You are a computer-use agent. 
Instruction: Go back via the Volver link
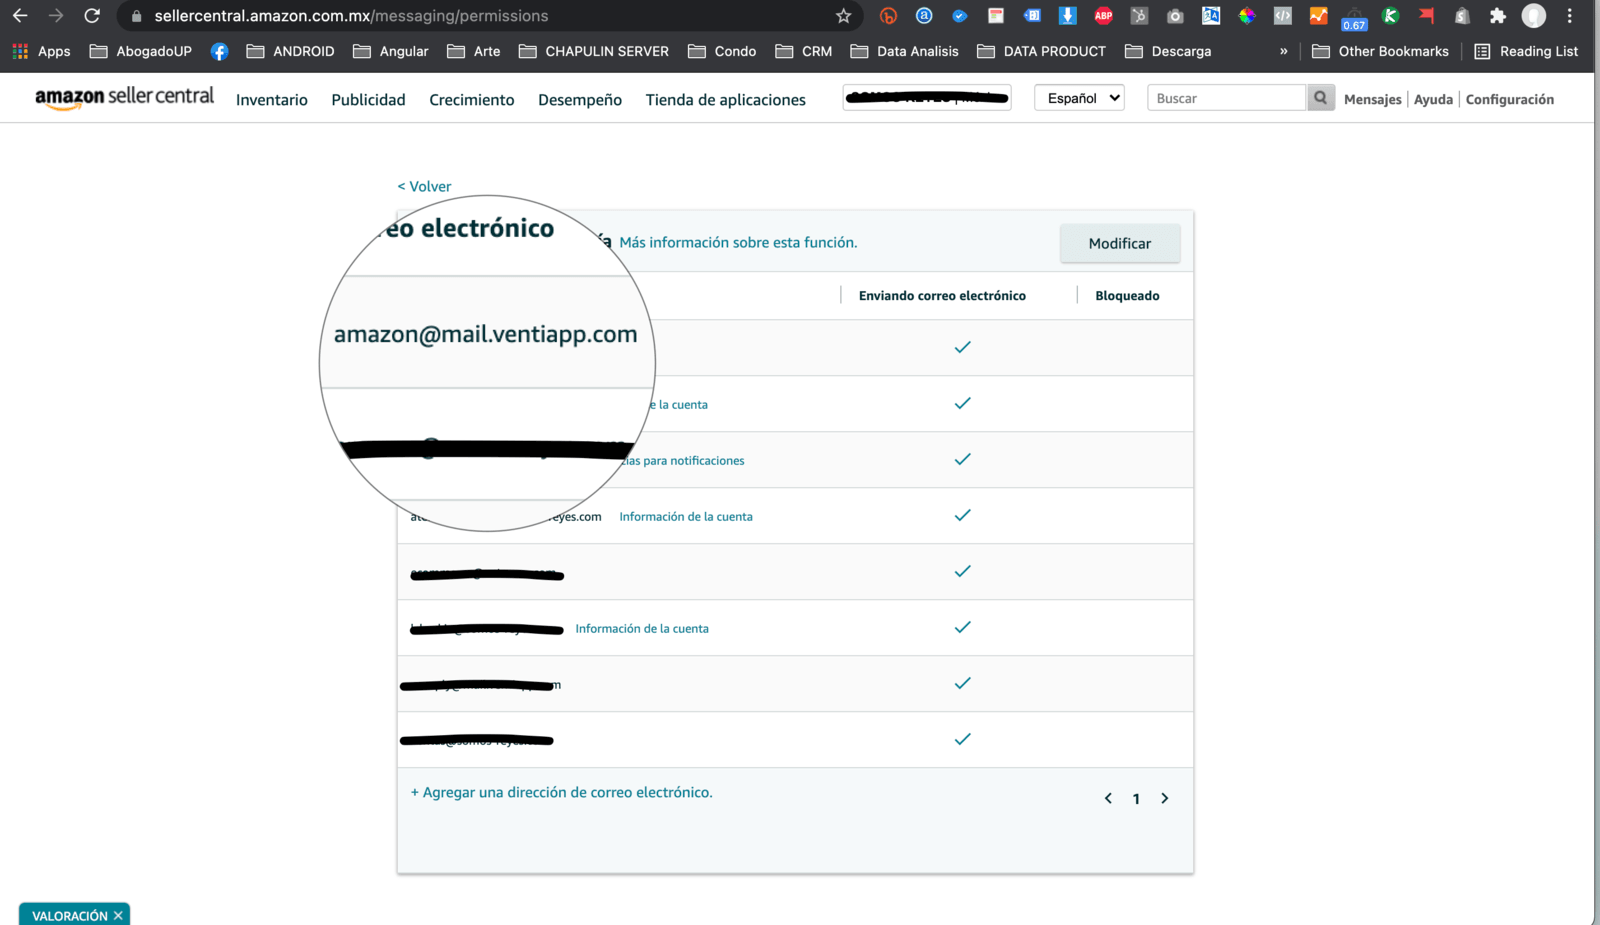tap(424, 186)
